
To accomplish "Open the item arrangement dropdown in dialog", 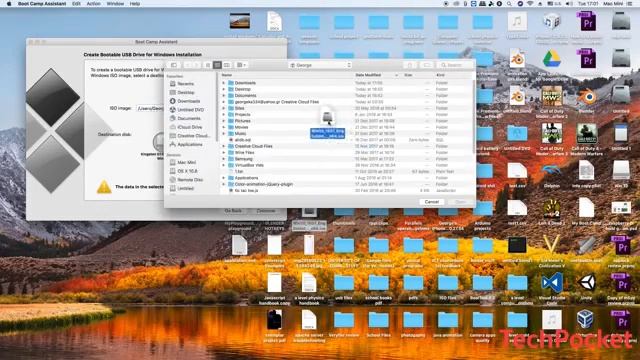I will click(242, 65).
